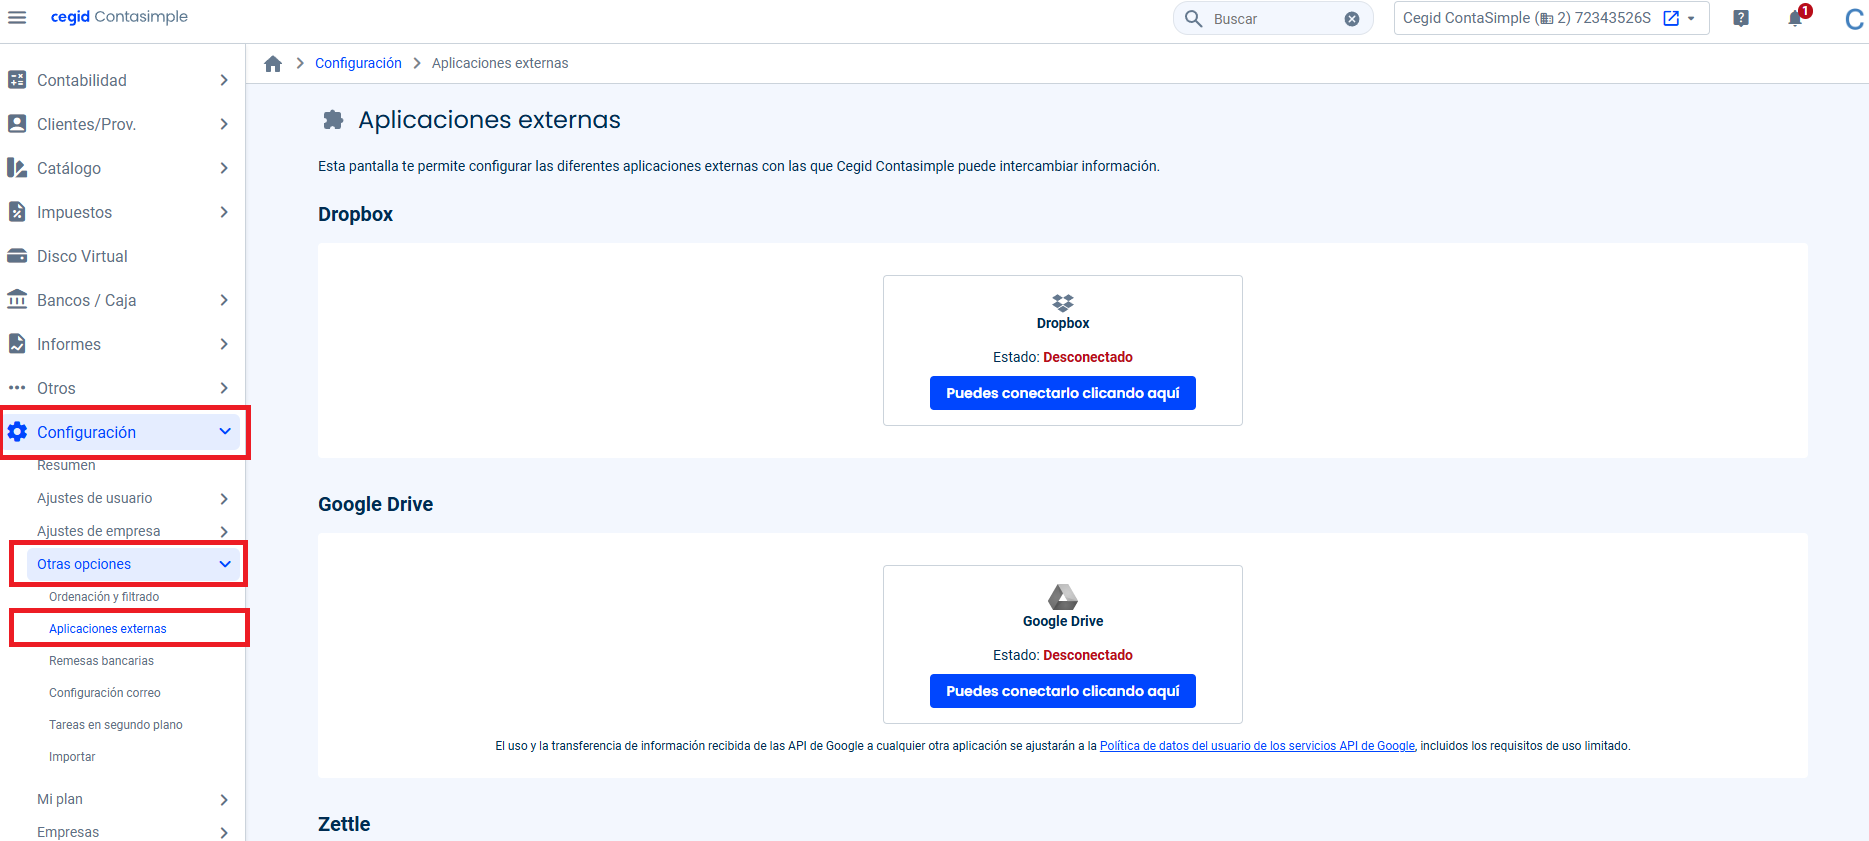Viewport: 1869px width, 841px height.
Task: Expand Mi plan chevron
Action: (x=224, y=799)
